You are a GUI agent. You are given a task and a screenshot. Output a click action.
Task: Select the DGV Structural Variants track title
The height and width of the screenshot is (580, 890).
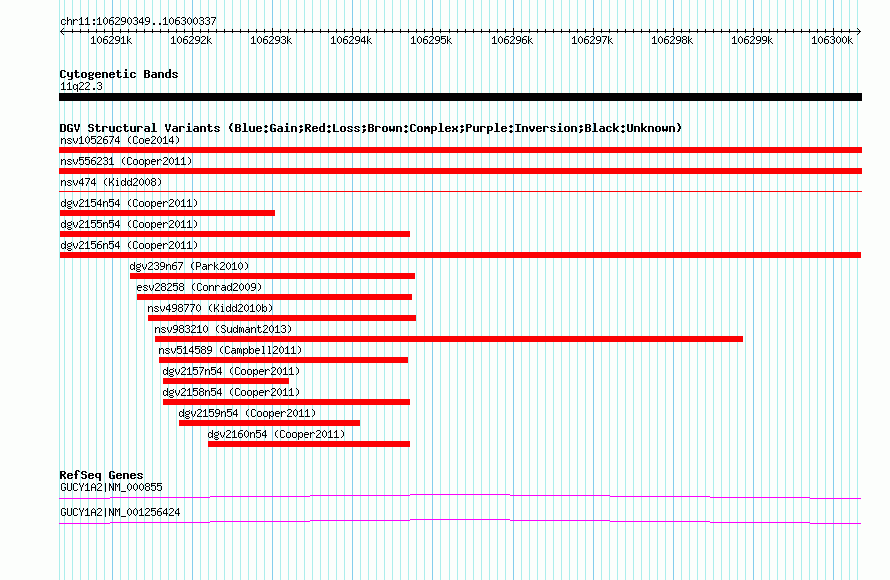coord(371,128)
